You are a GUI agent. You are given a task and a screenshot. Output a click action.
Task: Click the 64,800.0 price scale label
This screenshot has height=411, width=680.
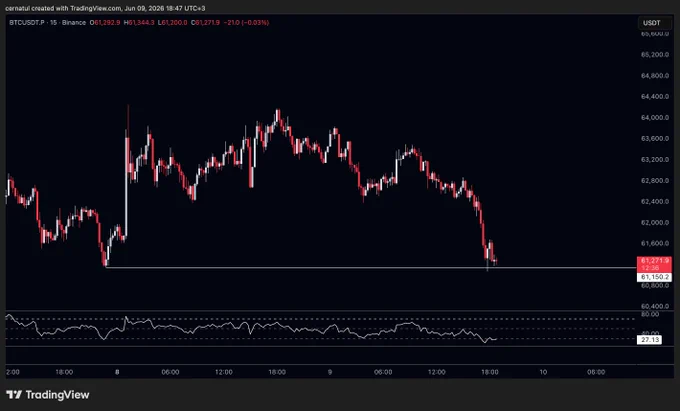click(x=655, y=75)
